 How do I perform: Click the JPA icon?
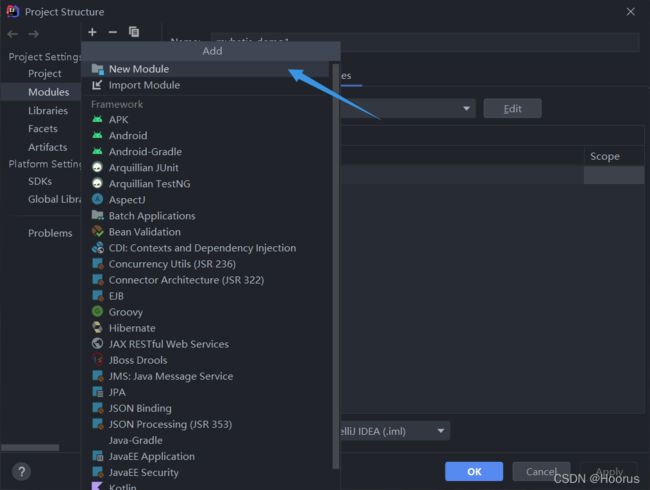(97, 392)
